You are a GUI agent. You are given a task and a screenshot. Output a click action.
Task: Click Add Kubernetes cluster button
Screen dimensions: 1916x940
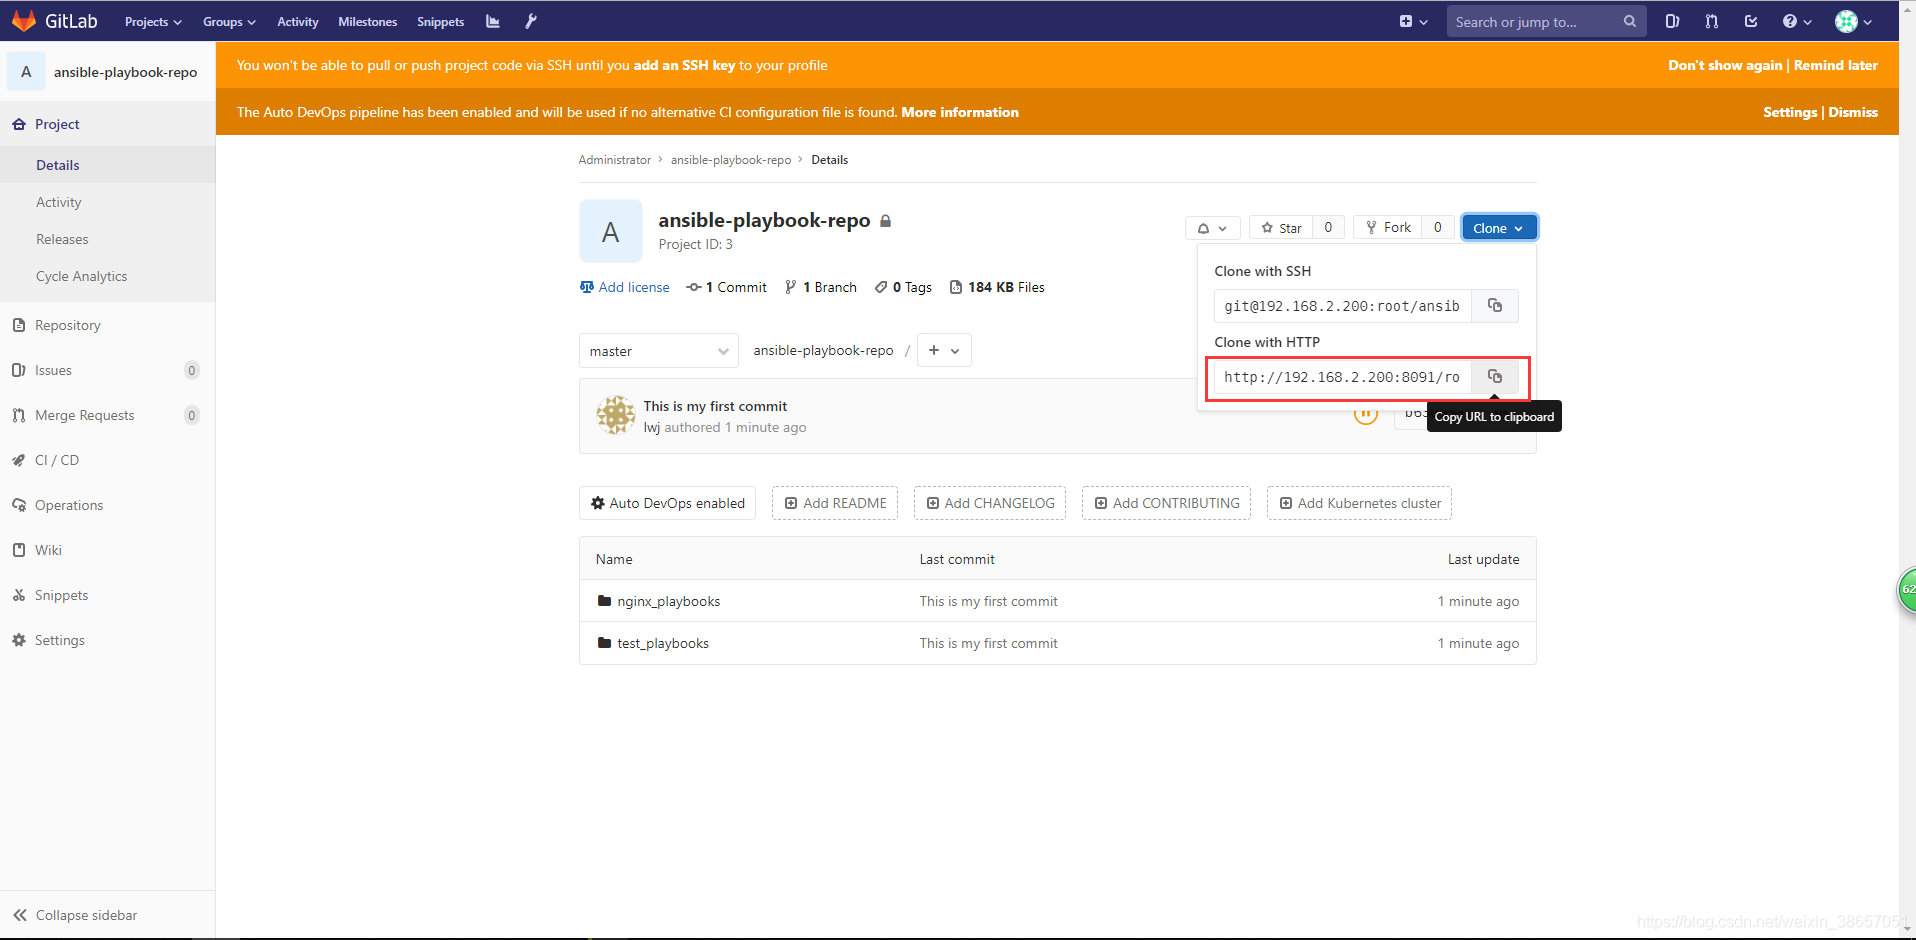pyautogui.click(x=1360, y=503)
